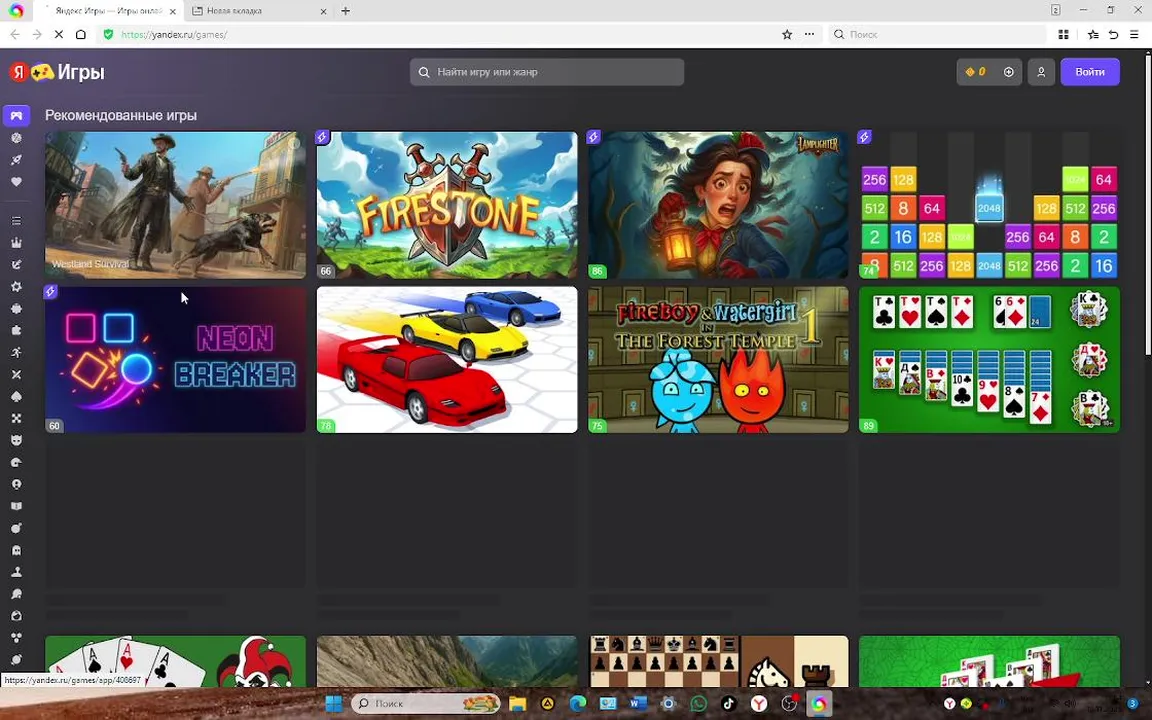Open the Neon Breaker game card
This screenshot has height=720, width=1152.
176,359
